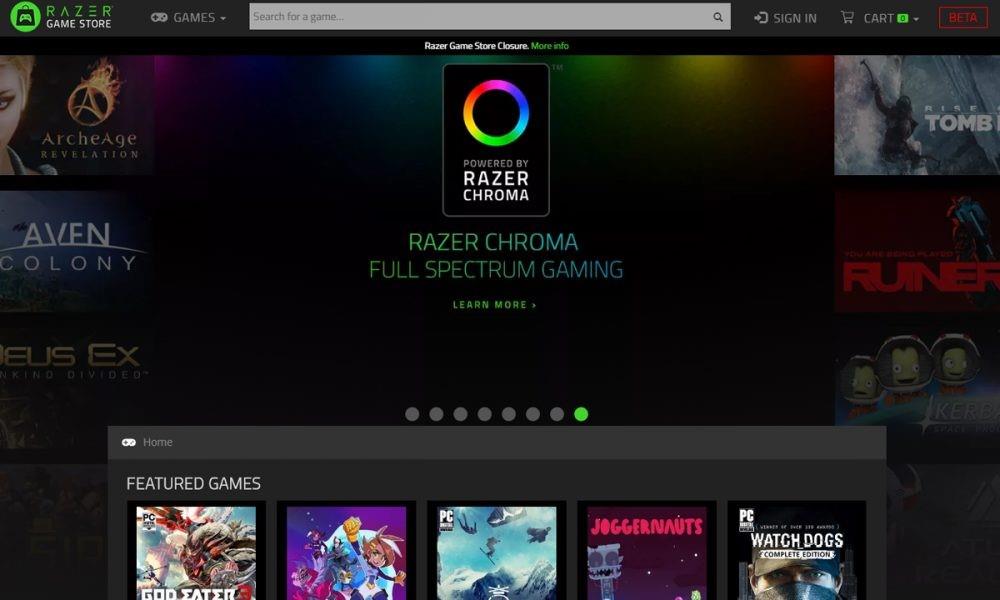
Task: Open the Rise of the Tomb Raider tile
Action: (917, 115)
